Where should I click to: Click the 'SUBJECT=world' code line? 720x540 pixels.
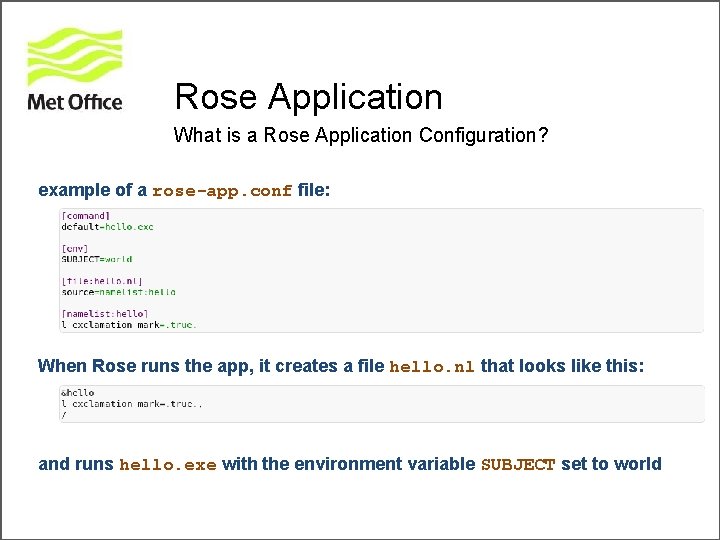(x=97, y=259)
